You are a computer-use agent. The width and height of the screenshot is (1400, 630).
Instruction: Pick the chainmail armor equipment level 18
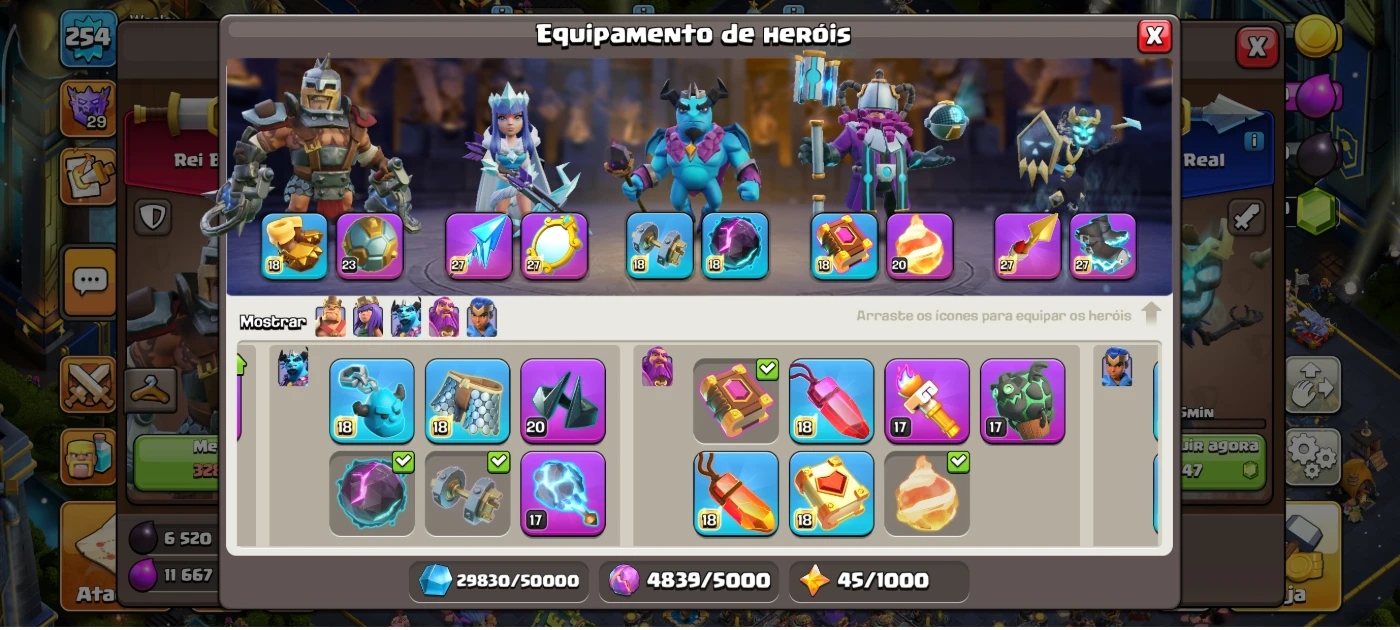(467, 401)
